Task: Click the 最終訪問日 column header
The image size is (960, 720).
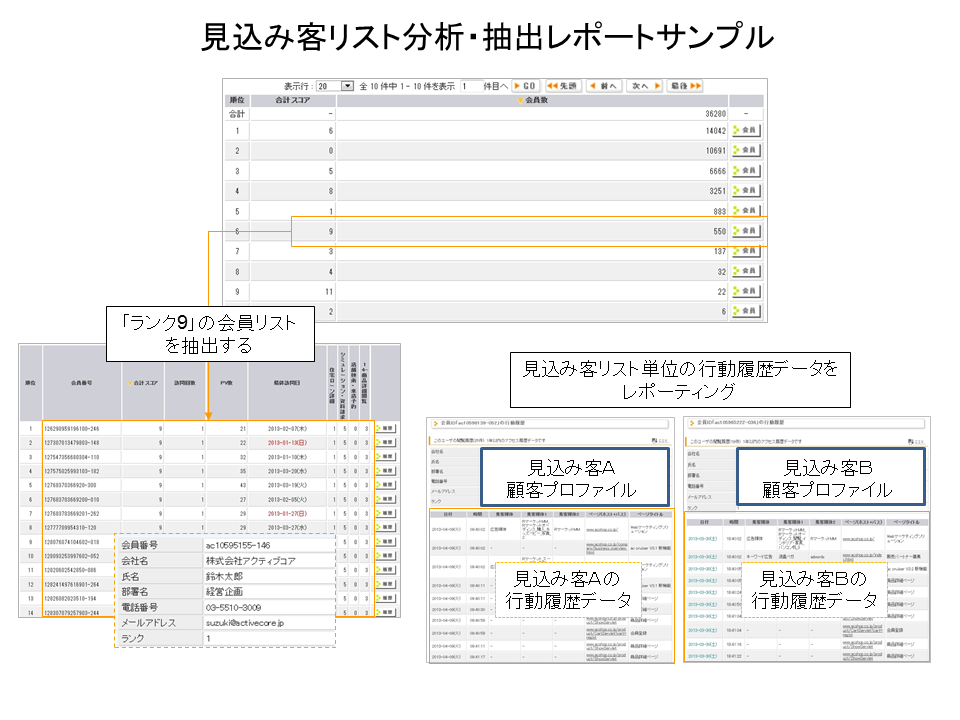Action: click(x=287, y=383)
